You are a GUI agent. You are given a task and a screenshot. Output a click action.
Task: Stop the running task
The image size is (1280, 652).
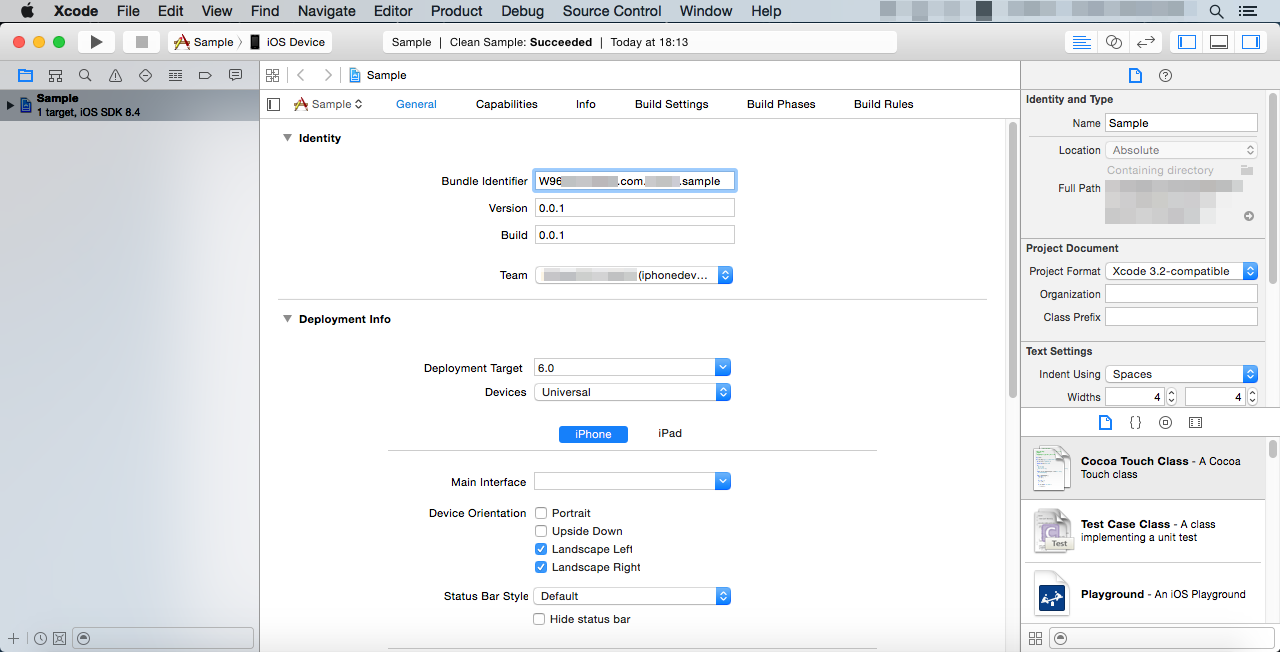tap(141, 42)
